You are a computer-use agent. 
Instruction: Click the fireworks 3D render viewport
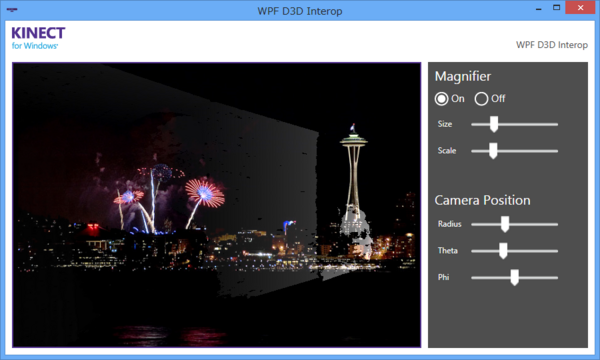pos(217,205)
